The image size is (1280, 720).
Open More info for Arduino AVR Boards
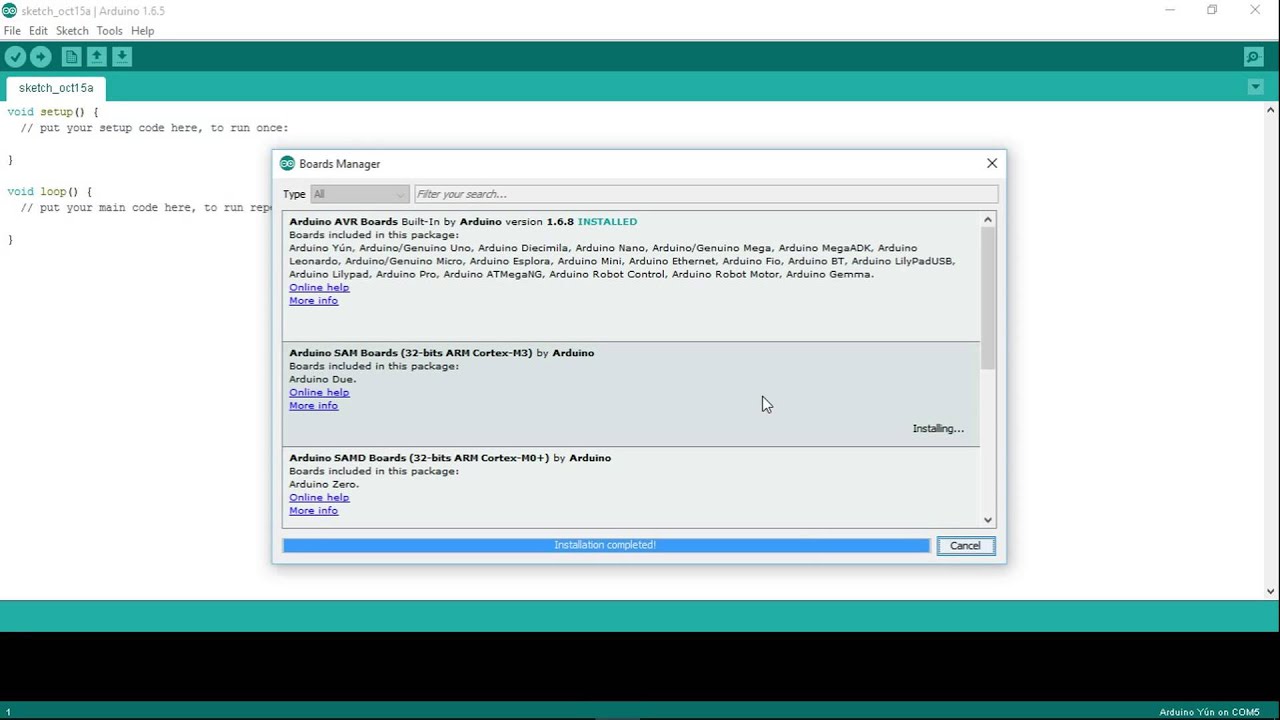314,300
